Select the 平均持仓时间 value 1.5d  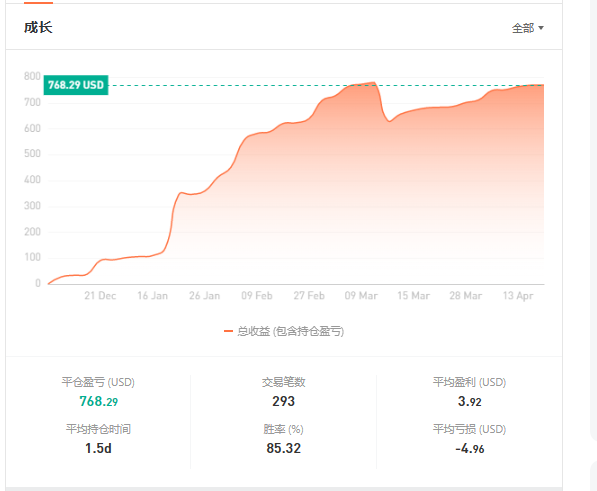(x=98, y=448)
